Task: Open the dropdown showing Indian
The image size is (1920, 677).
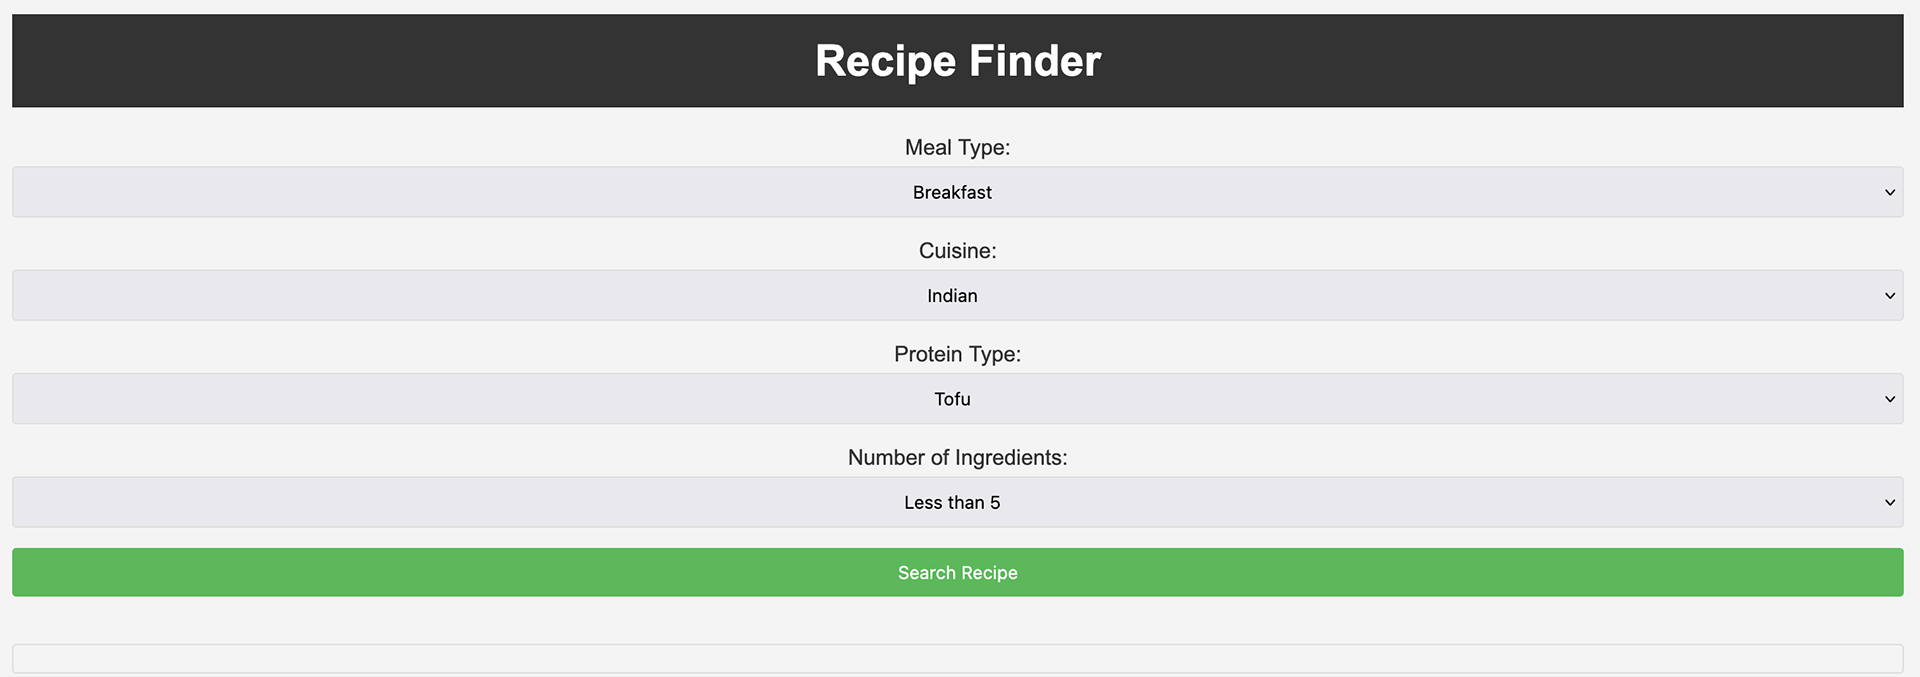Action: tap(952, 296)
